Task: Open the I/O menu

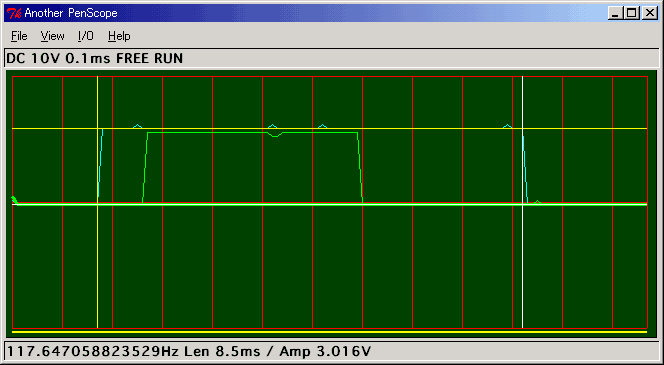Action: point(86,36)
